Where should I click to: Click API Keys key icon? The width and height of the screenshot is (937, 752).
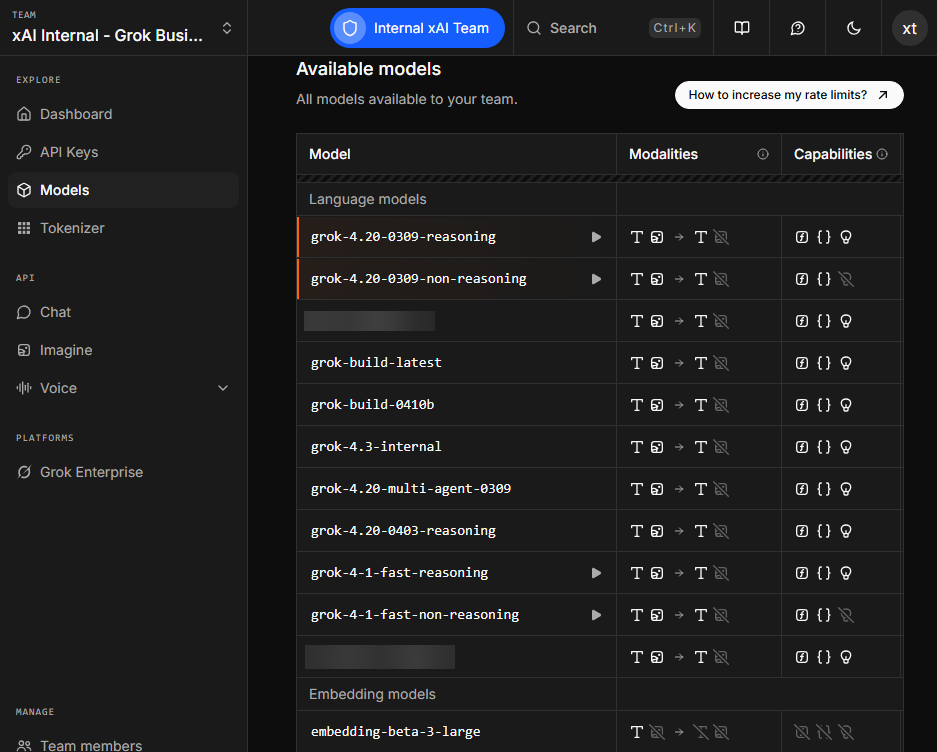[24, 152]
